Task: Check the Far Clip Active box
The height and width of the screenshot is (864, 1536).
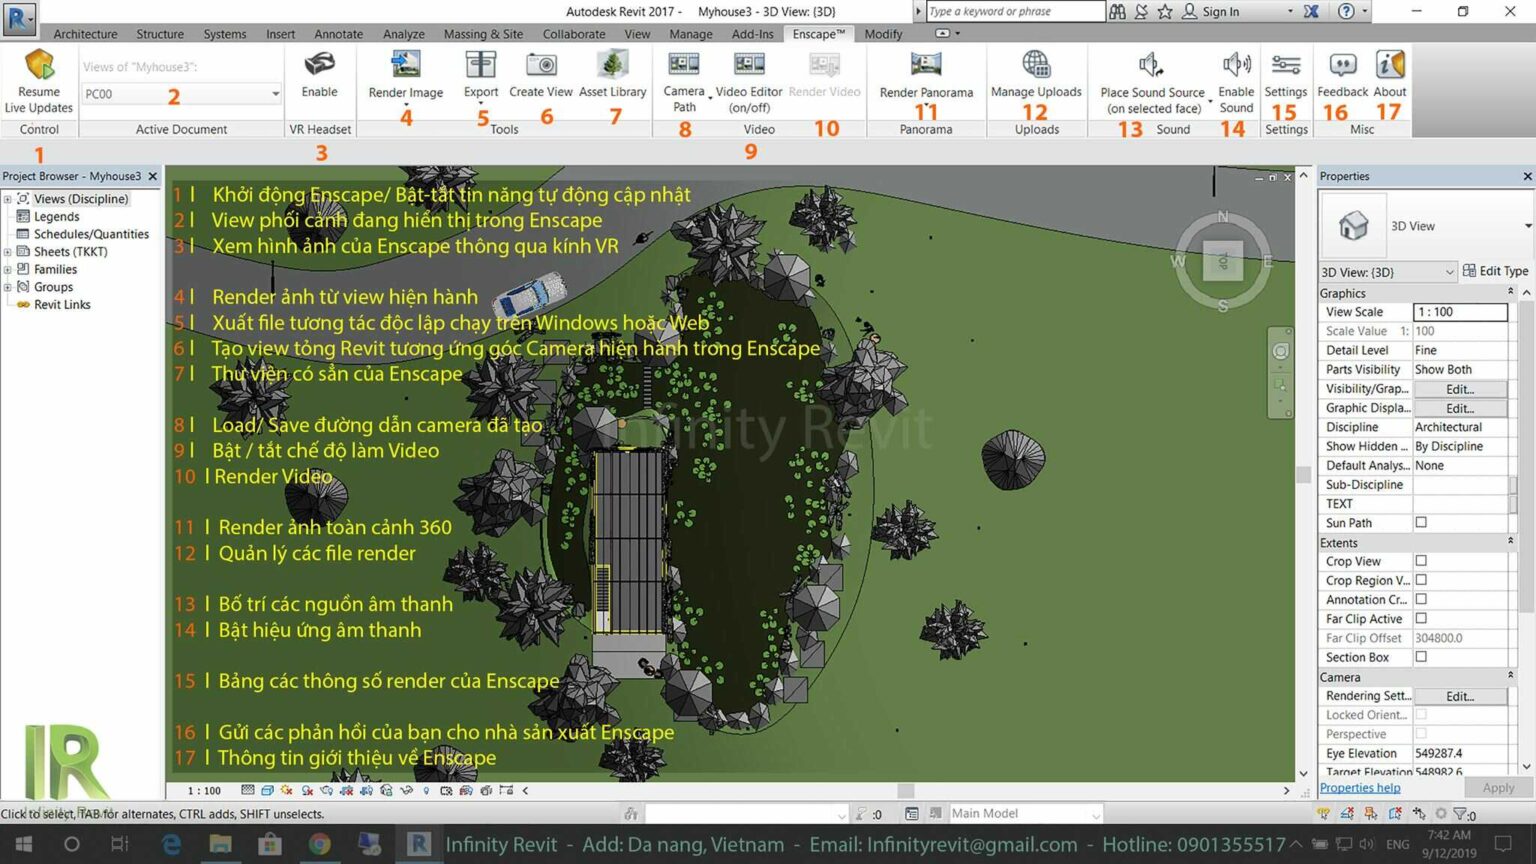Action: click(x=1419, y=618)
